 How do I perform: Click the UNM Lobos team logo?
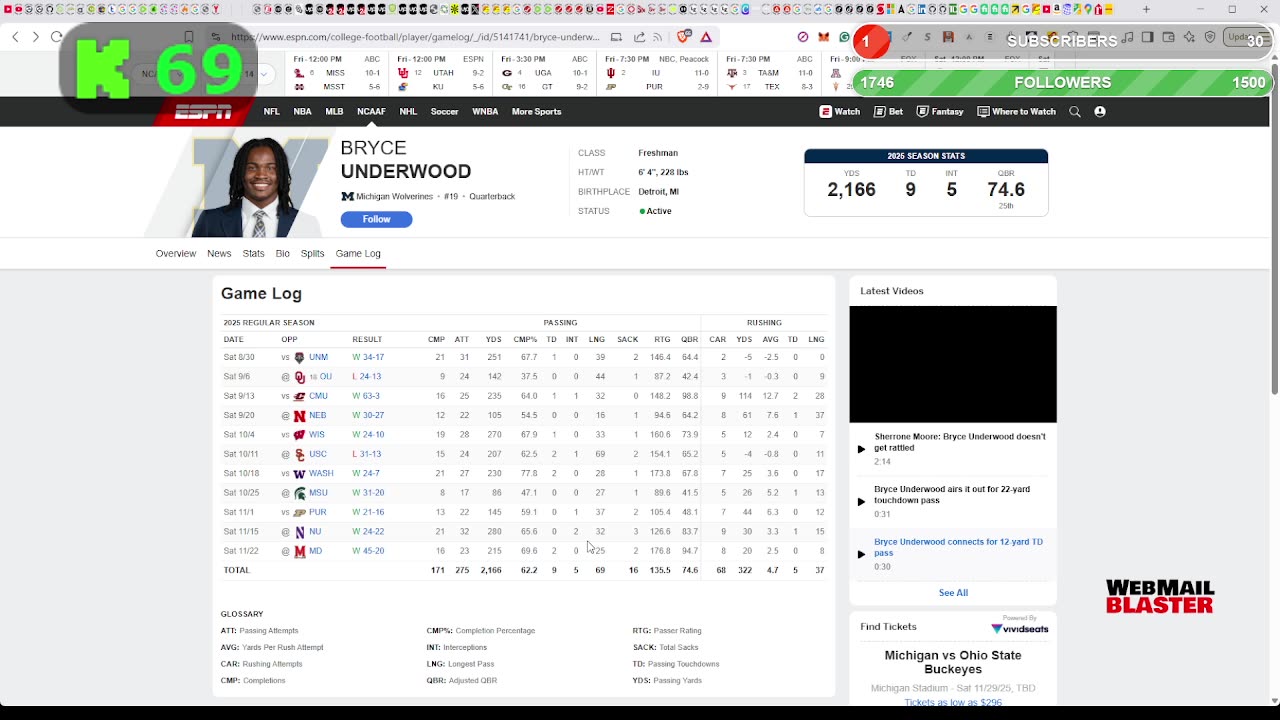pos(299,357)
